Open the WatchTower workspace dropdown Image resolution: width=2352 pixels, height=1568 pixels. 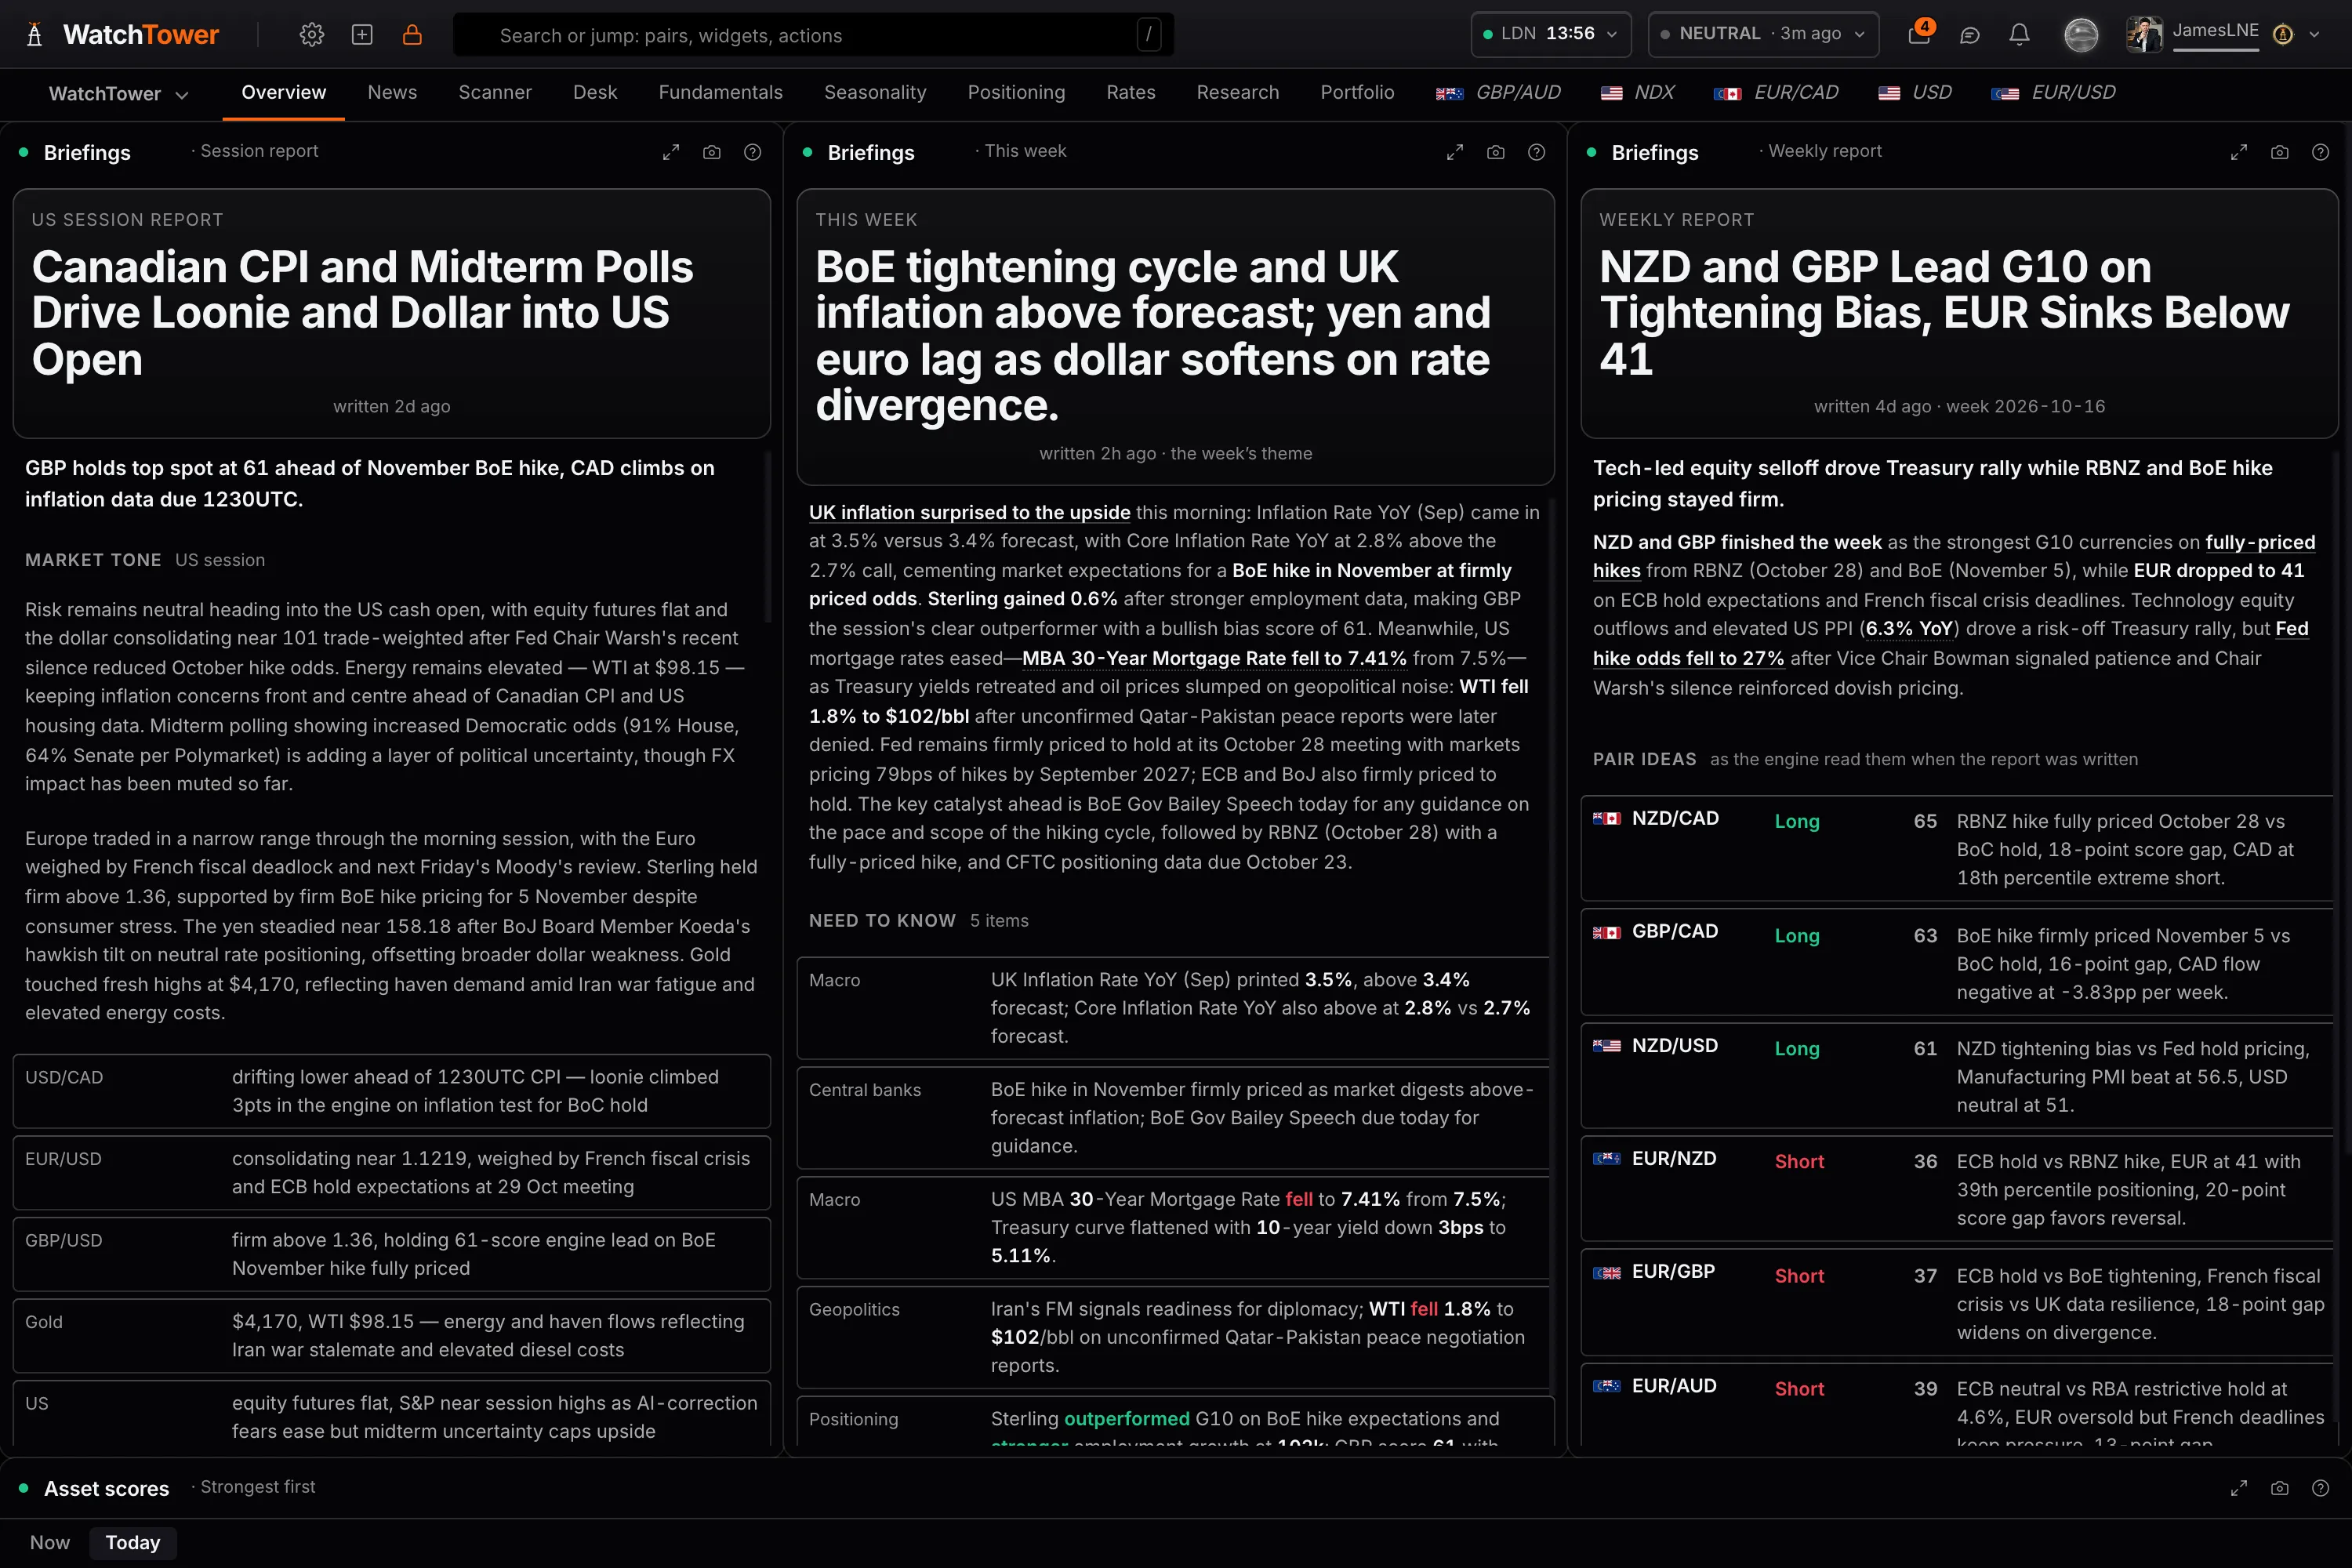point(118,94)
